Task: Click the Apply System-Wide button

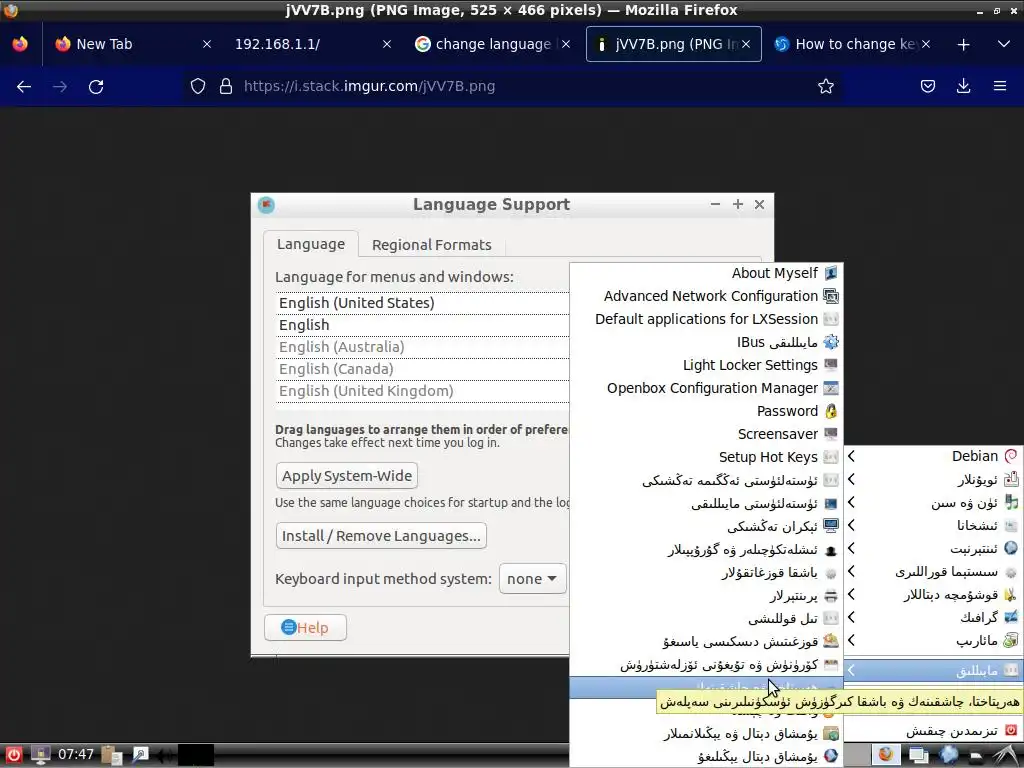Action: click(347, 476)
